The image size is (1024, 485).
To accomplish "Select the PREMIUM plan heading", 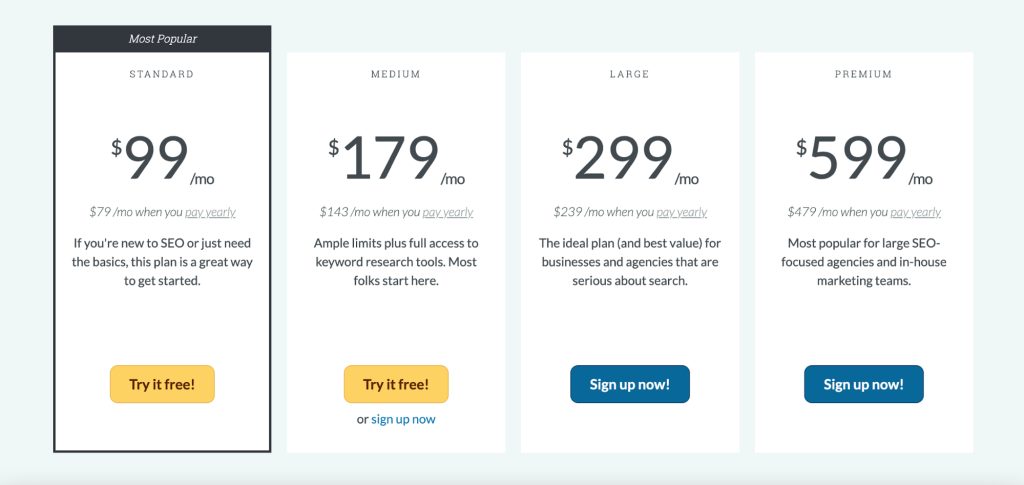I will coord(864,74).
